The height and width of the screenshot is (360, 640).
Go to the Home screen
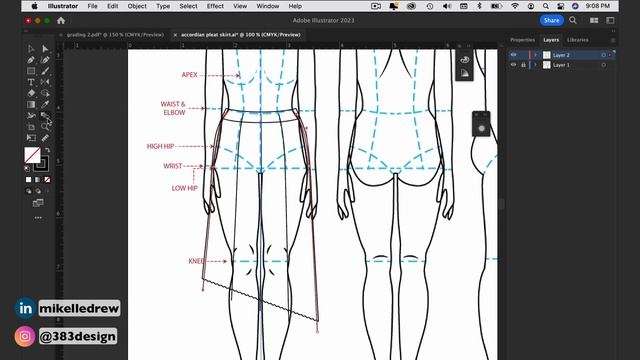pos(61,20)
